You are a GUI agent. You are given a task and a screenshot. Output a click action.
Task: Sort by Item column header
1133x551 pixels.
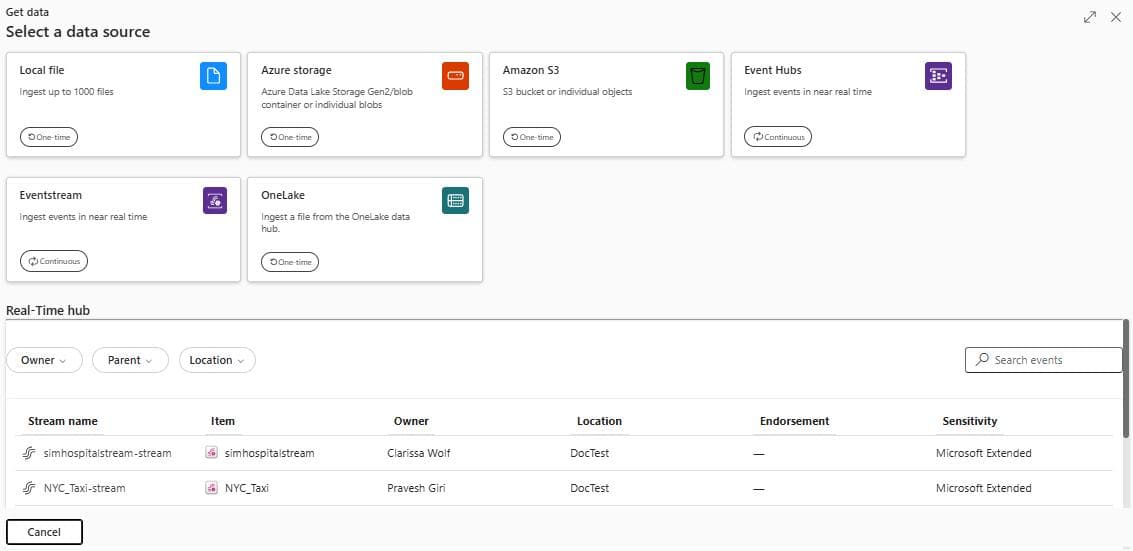(x=223, y=421)
